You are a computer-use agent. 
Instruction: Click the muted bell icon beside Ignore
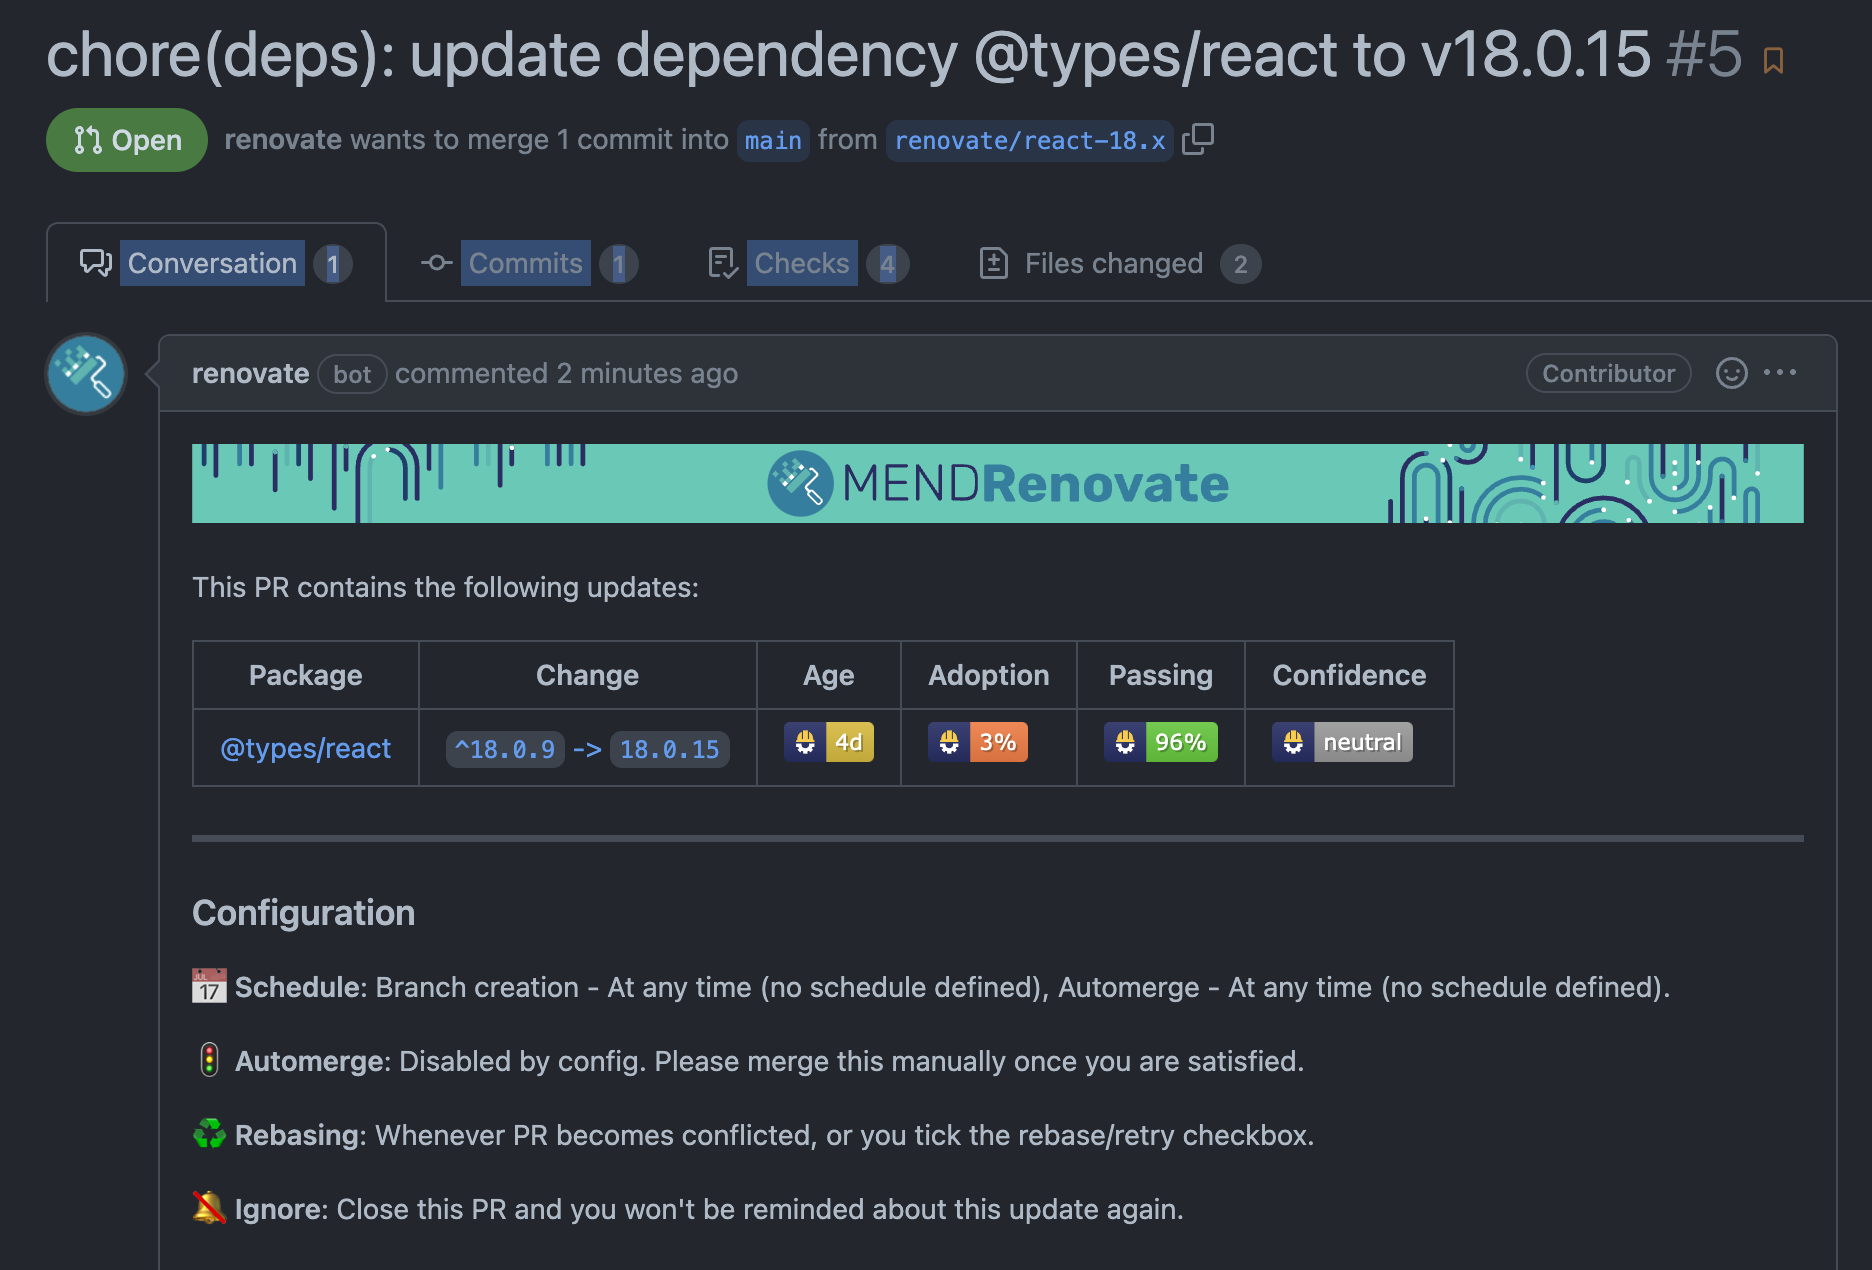(x=209, y=1208)
